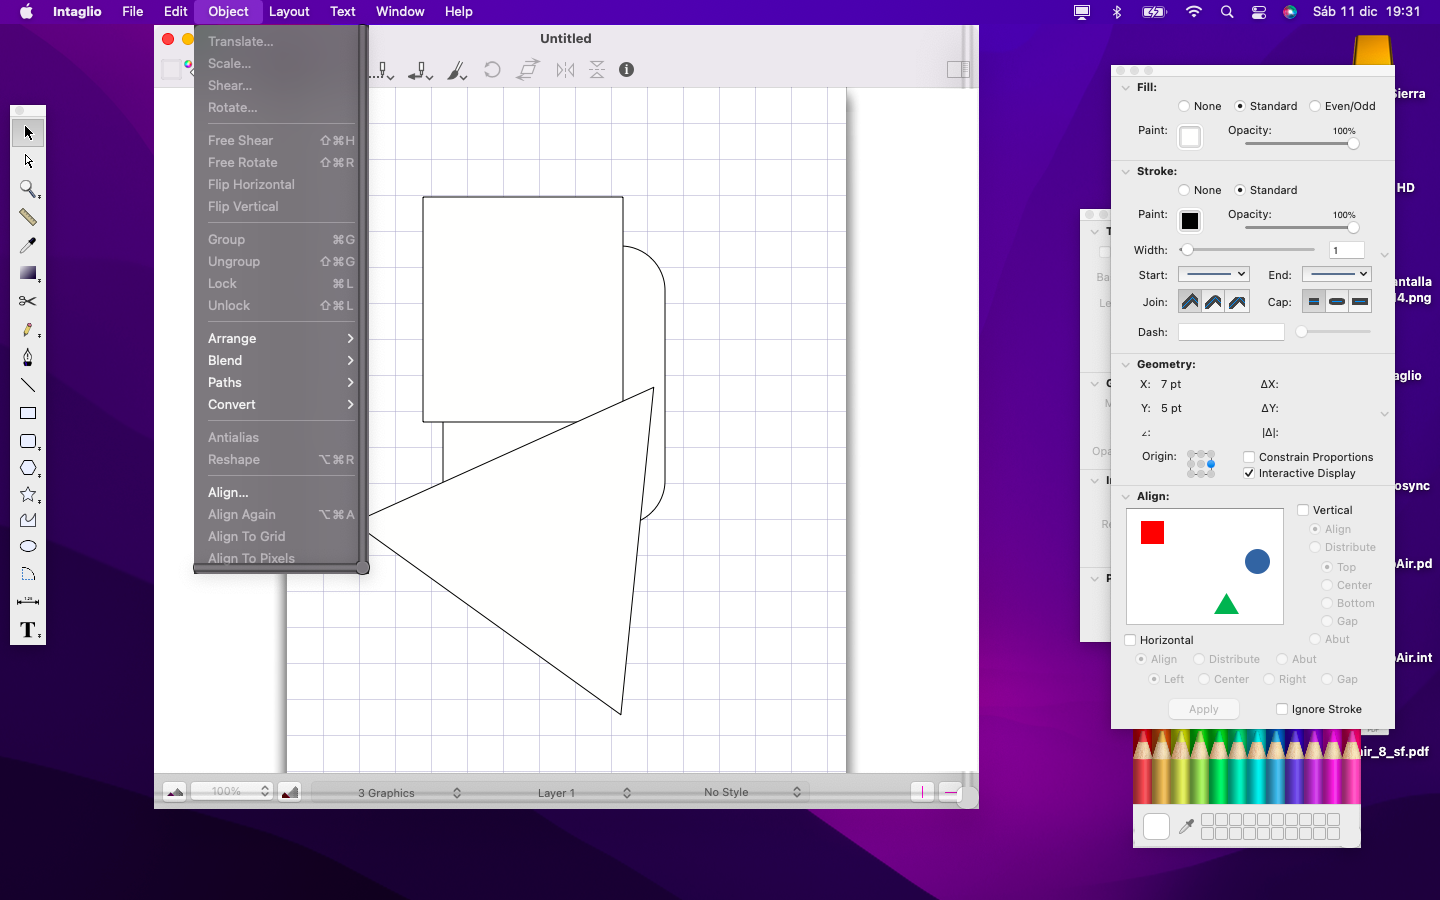Enable Constrain Proportions checkbox
This screenshot has height=900, width=1440.
[1249, 457]
